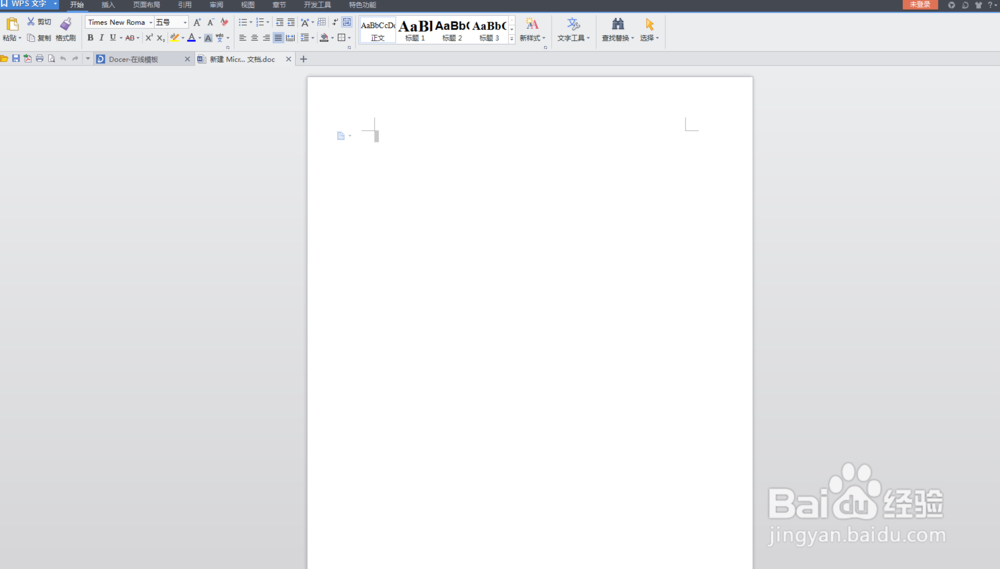
Task: Switch to the 引用 (References) tab
Action: 184,4
